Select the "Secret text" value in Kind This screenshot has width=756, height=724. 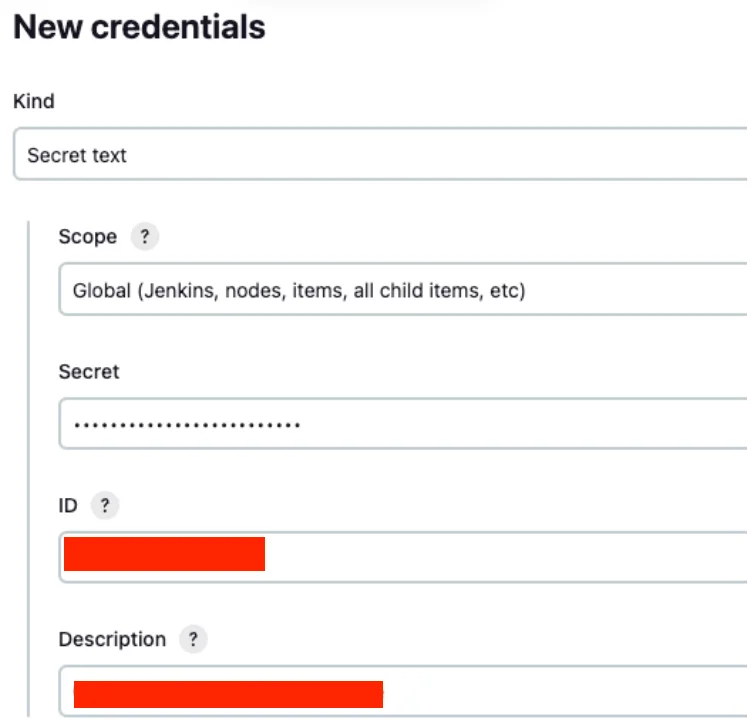point(77,155)
